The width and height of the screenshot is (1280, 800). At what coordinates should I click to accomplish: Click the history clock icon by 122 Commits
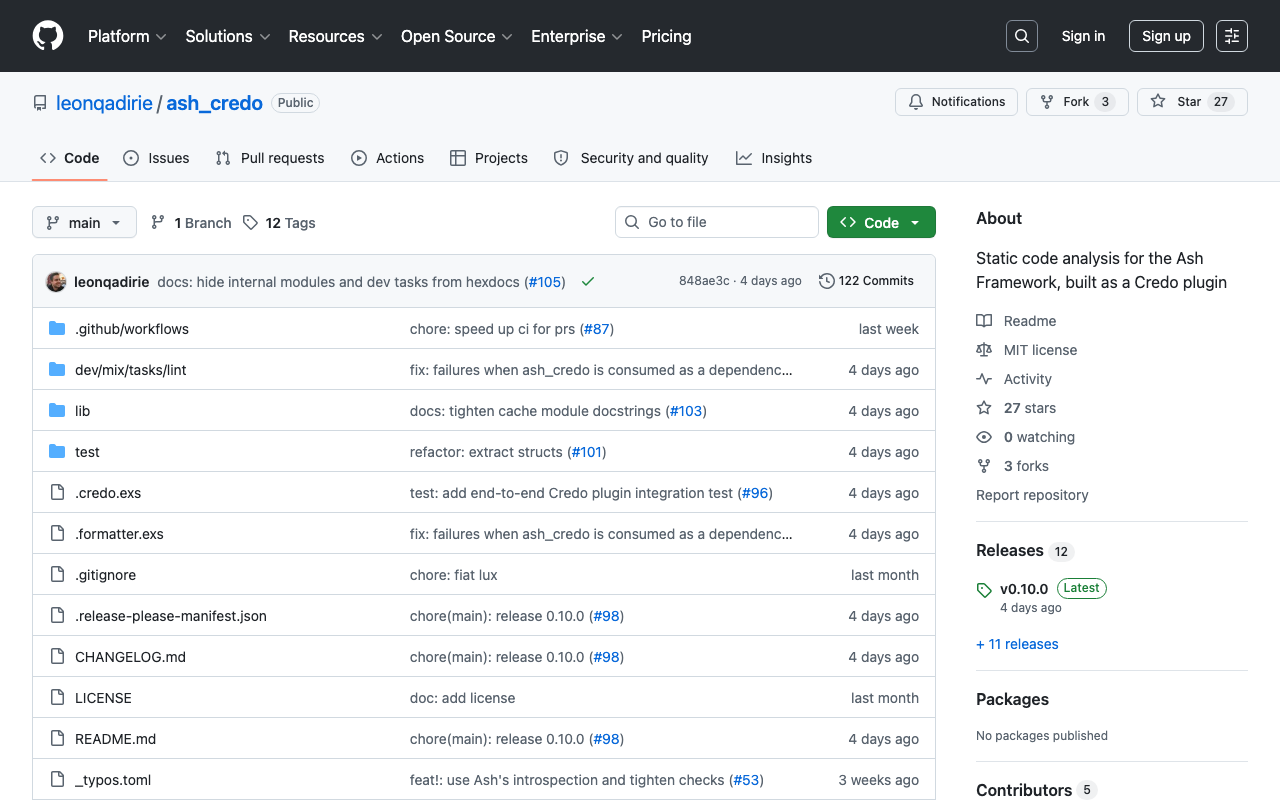(827, 281)
